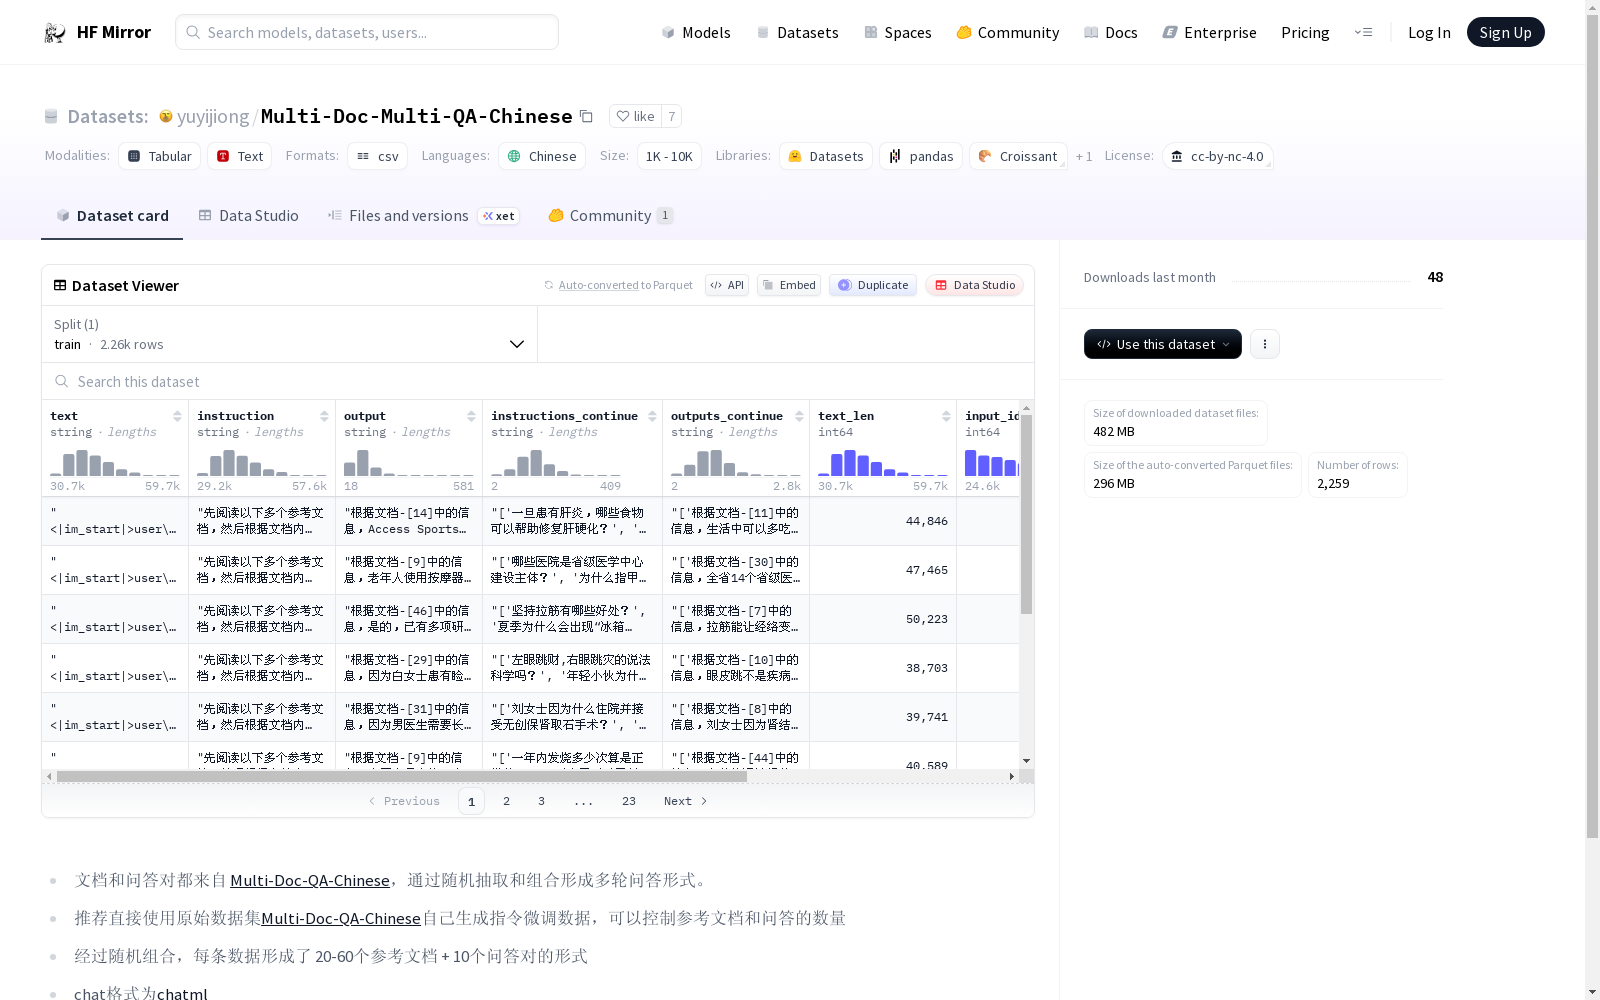The height and width of the screenshot is (1000, 1600).
Task: Click the table's horizontal scrollbar thumb
Action: pos(402,776)
